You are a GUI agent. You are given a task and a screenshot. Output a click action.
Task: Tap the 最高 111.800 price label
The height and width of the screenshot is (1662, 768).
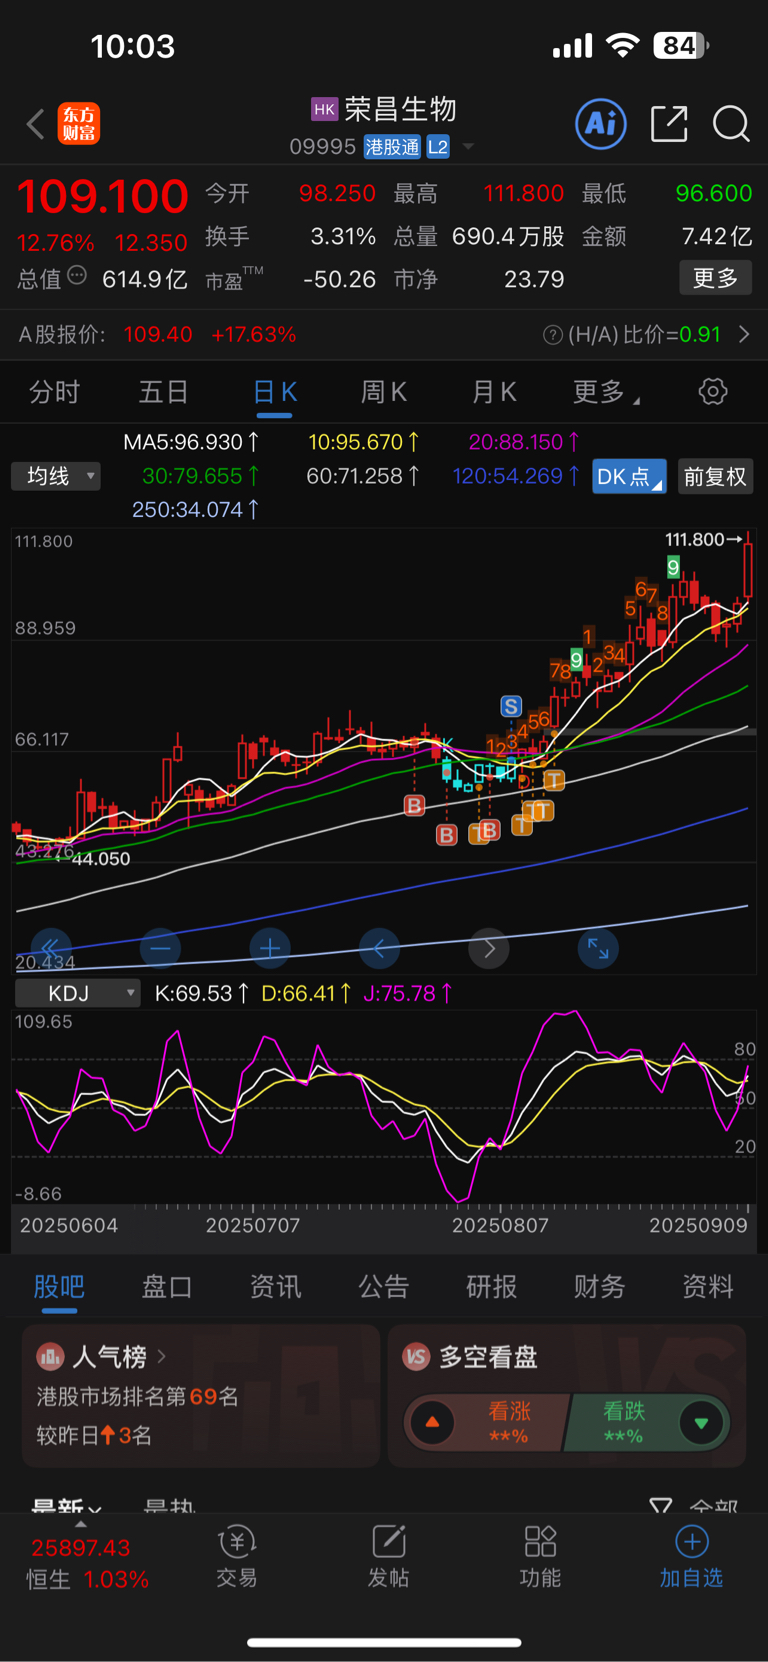479,193
